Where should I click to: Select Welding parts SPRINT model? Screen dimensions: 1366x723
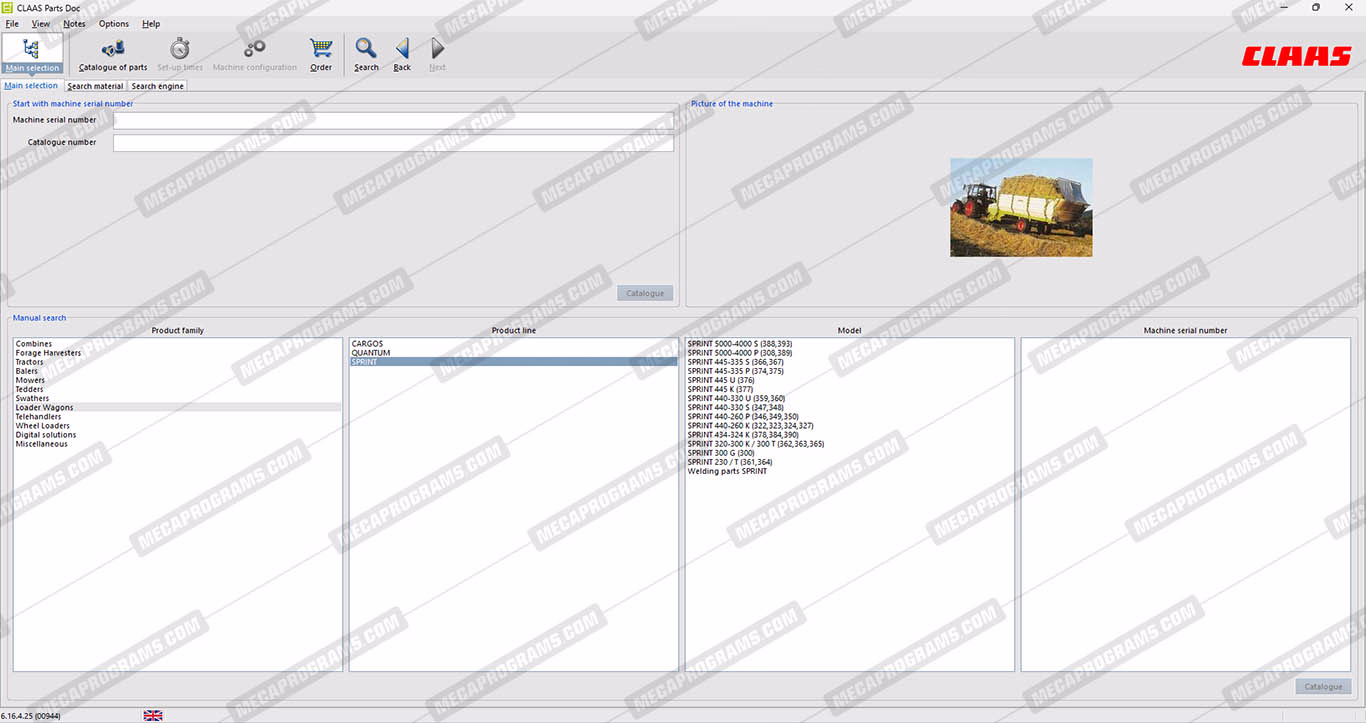849,471
